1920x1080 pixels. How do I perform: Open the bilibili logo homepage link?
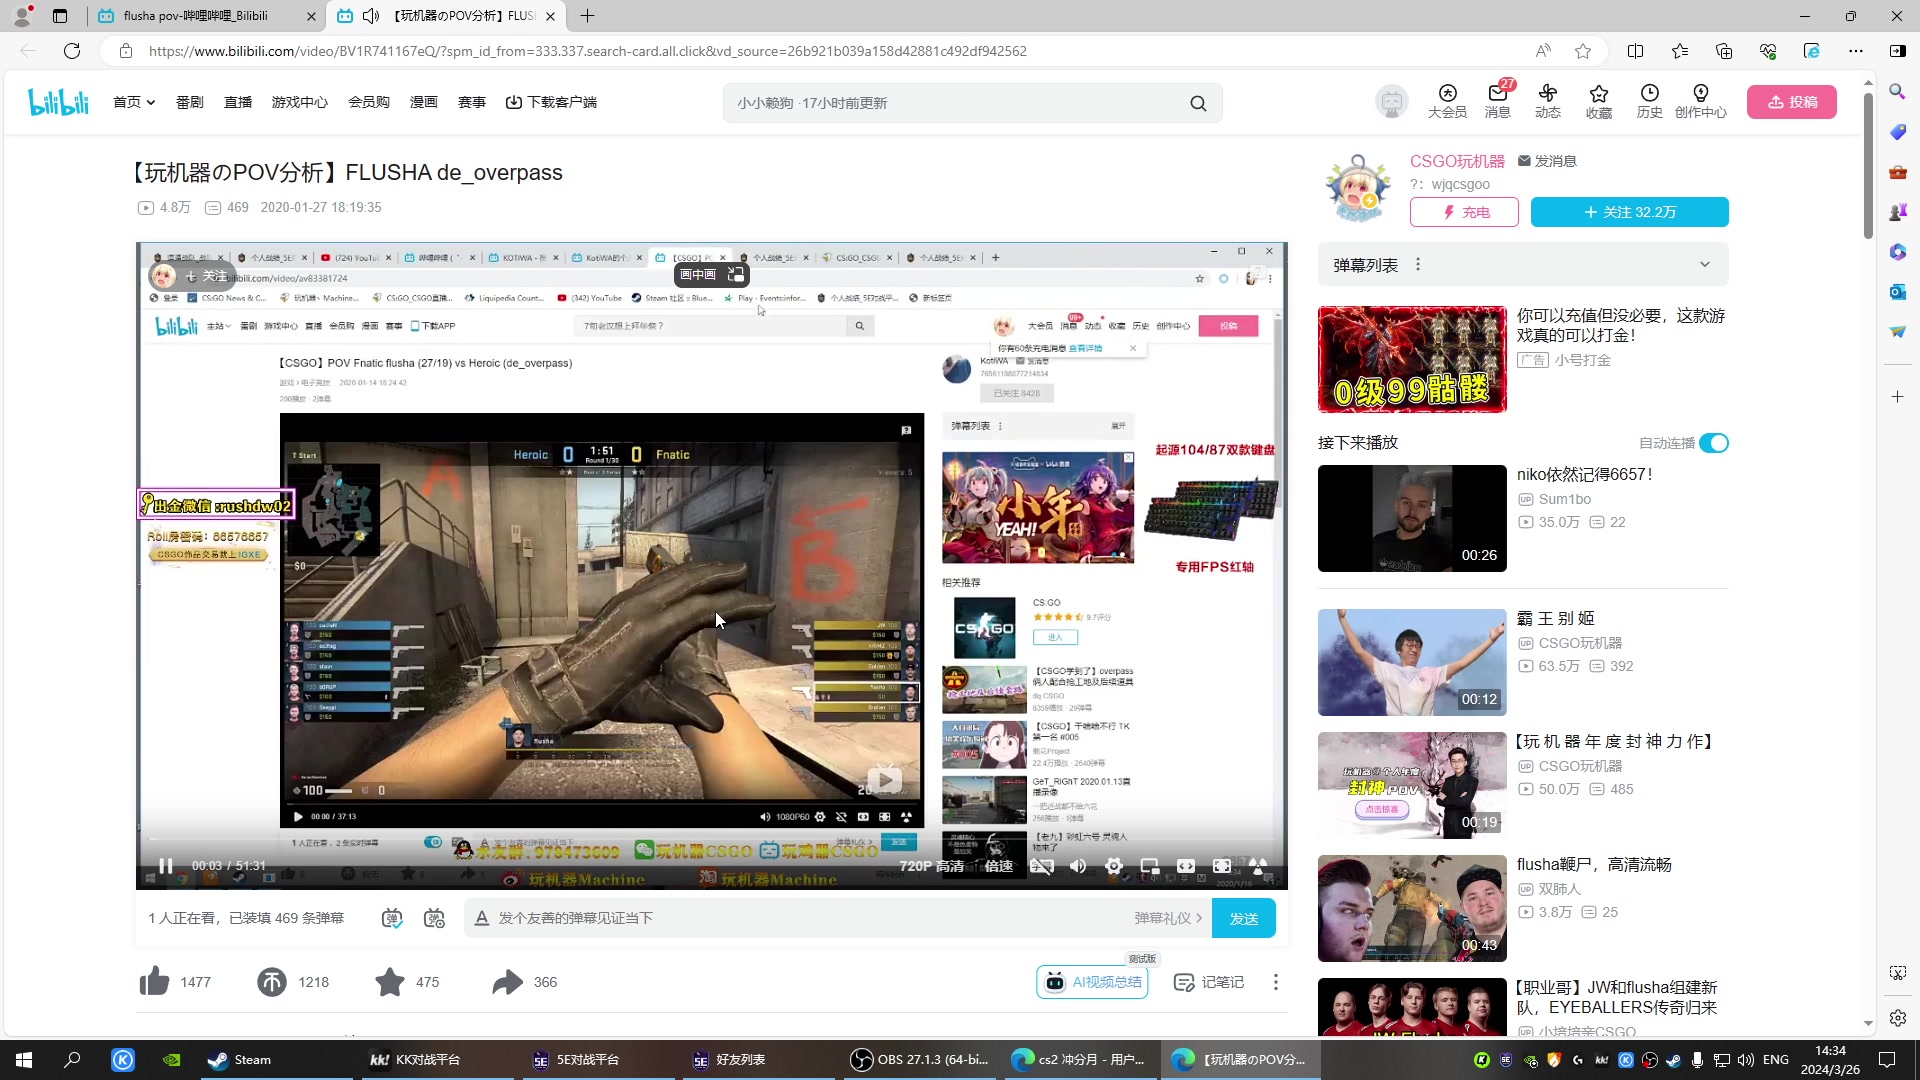click(x=58, y=102)
